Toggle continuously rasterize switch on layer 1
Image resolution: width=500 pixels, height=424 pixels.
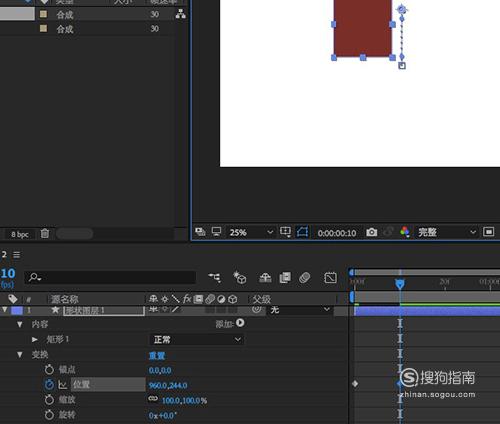(x=164, y=309)
